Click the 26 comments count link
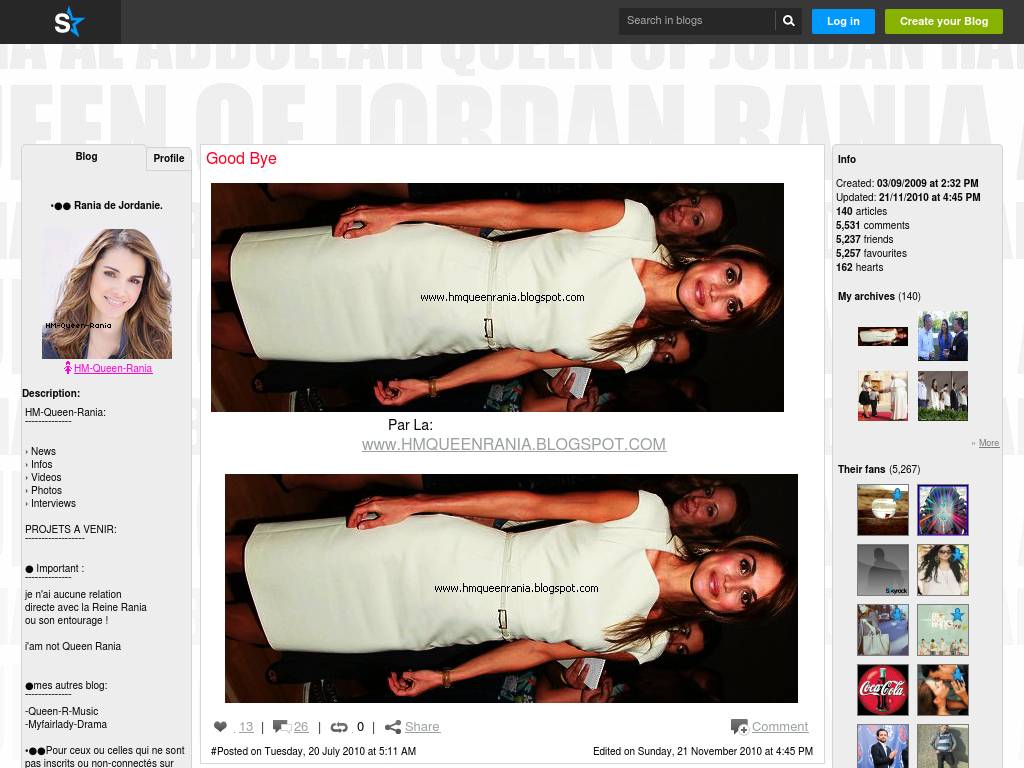 pyautogui.click(x=300, y=727)
